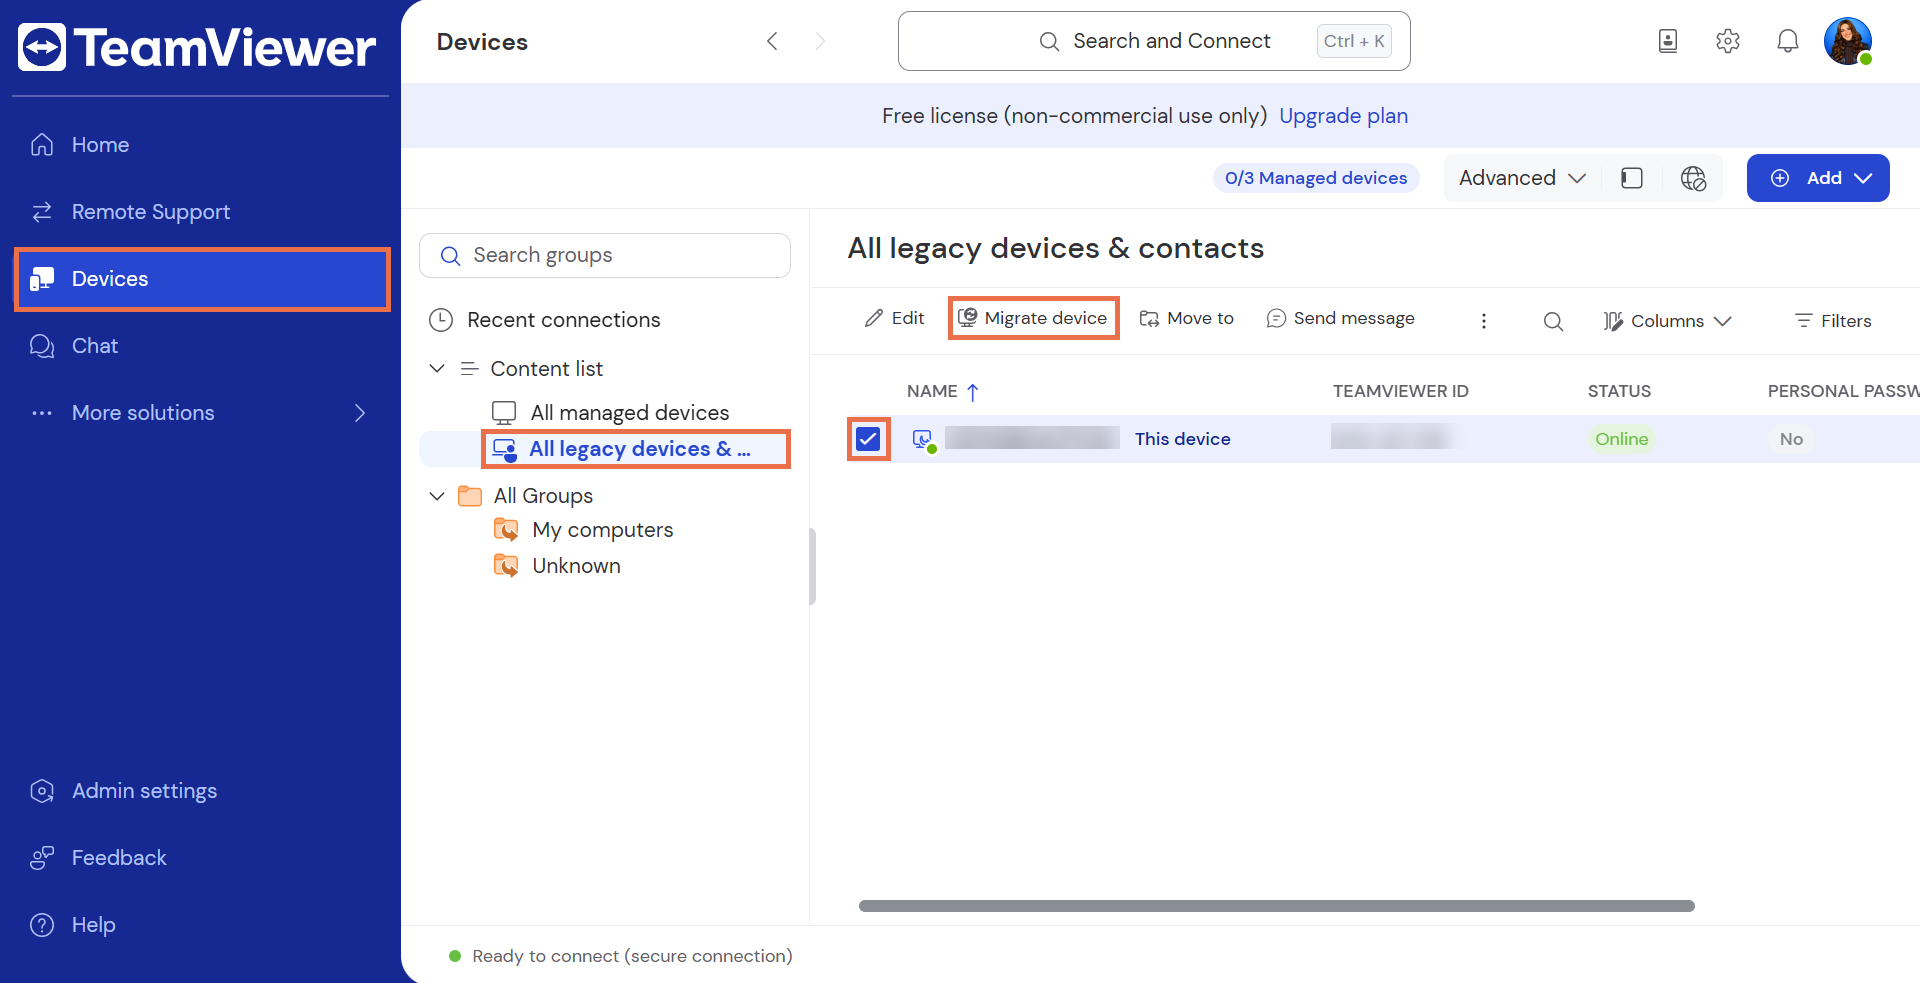The image size is (1920, 983).
Task: Click Send message action
Action: [1340, 318]
